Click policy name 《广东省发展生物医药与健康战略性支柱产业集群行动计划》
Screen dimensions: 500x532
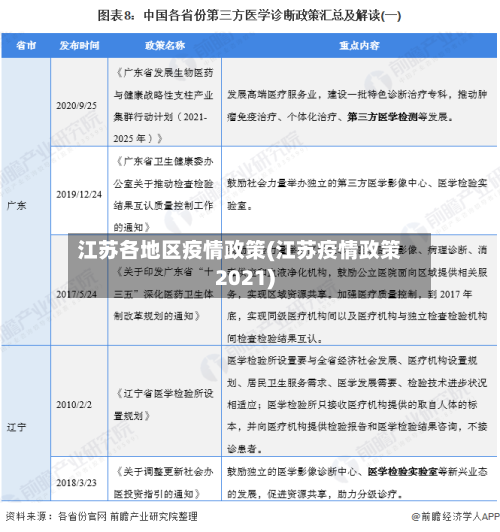[x=164, y=106]
